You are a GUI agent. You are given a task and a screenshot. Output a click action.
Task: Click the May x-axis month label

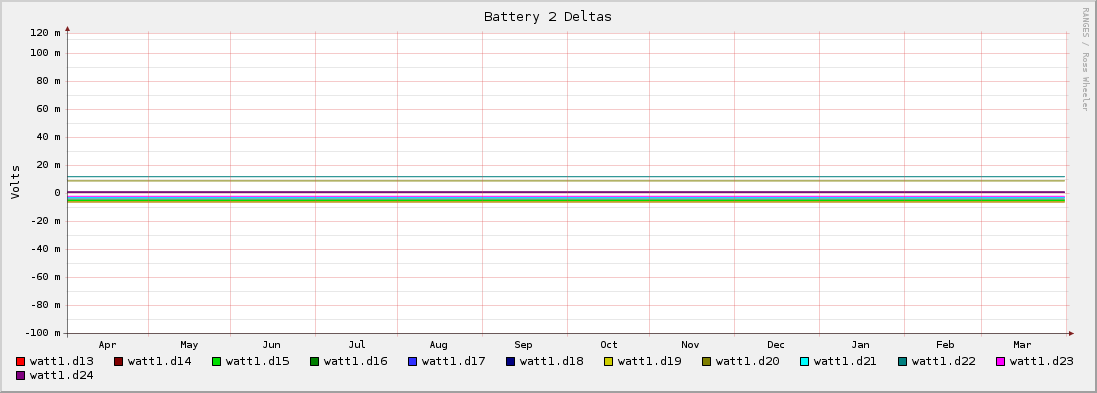(189, 345)
